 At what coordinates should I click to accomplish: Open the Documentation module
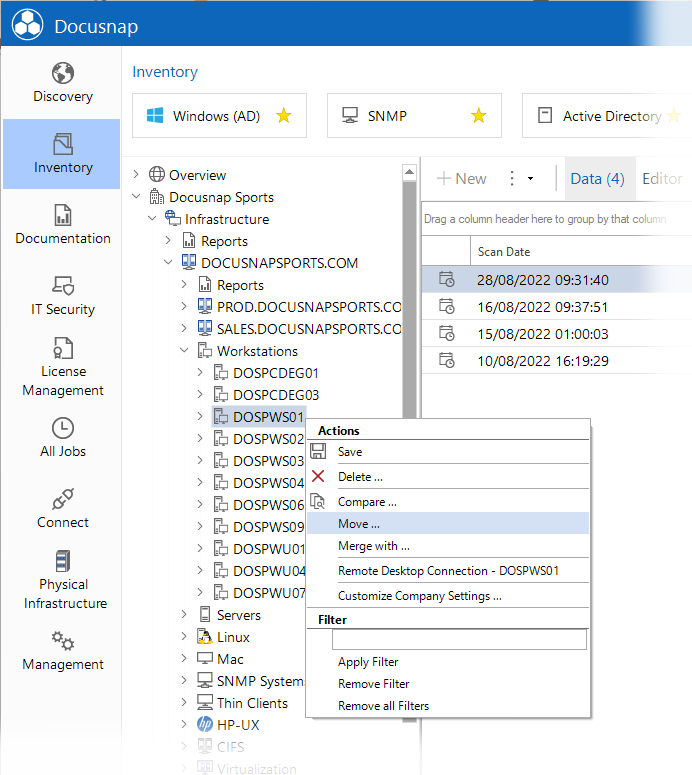click(x=63, y=225)
